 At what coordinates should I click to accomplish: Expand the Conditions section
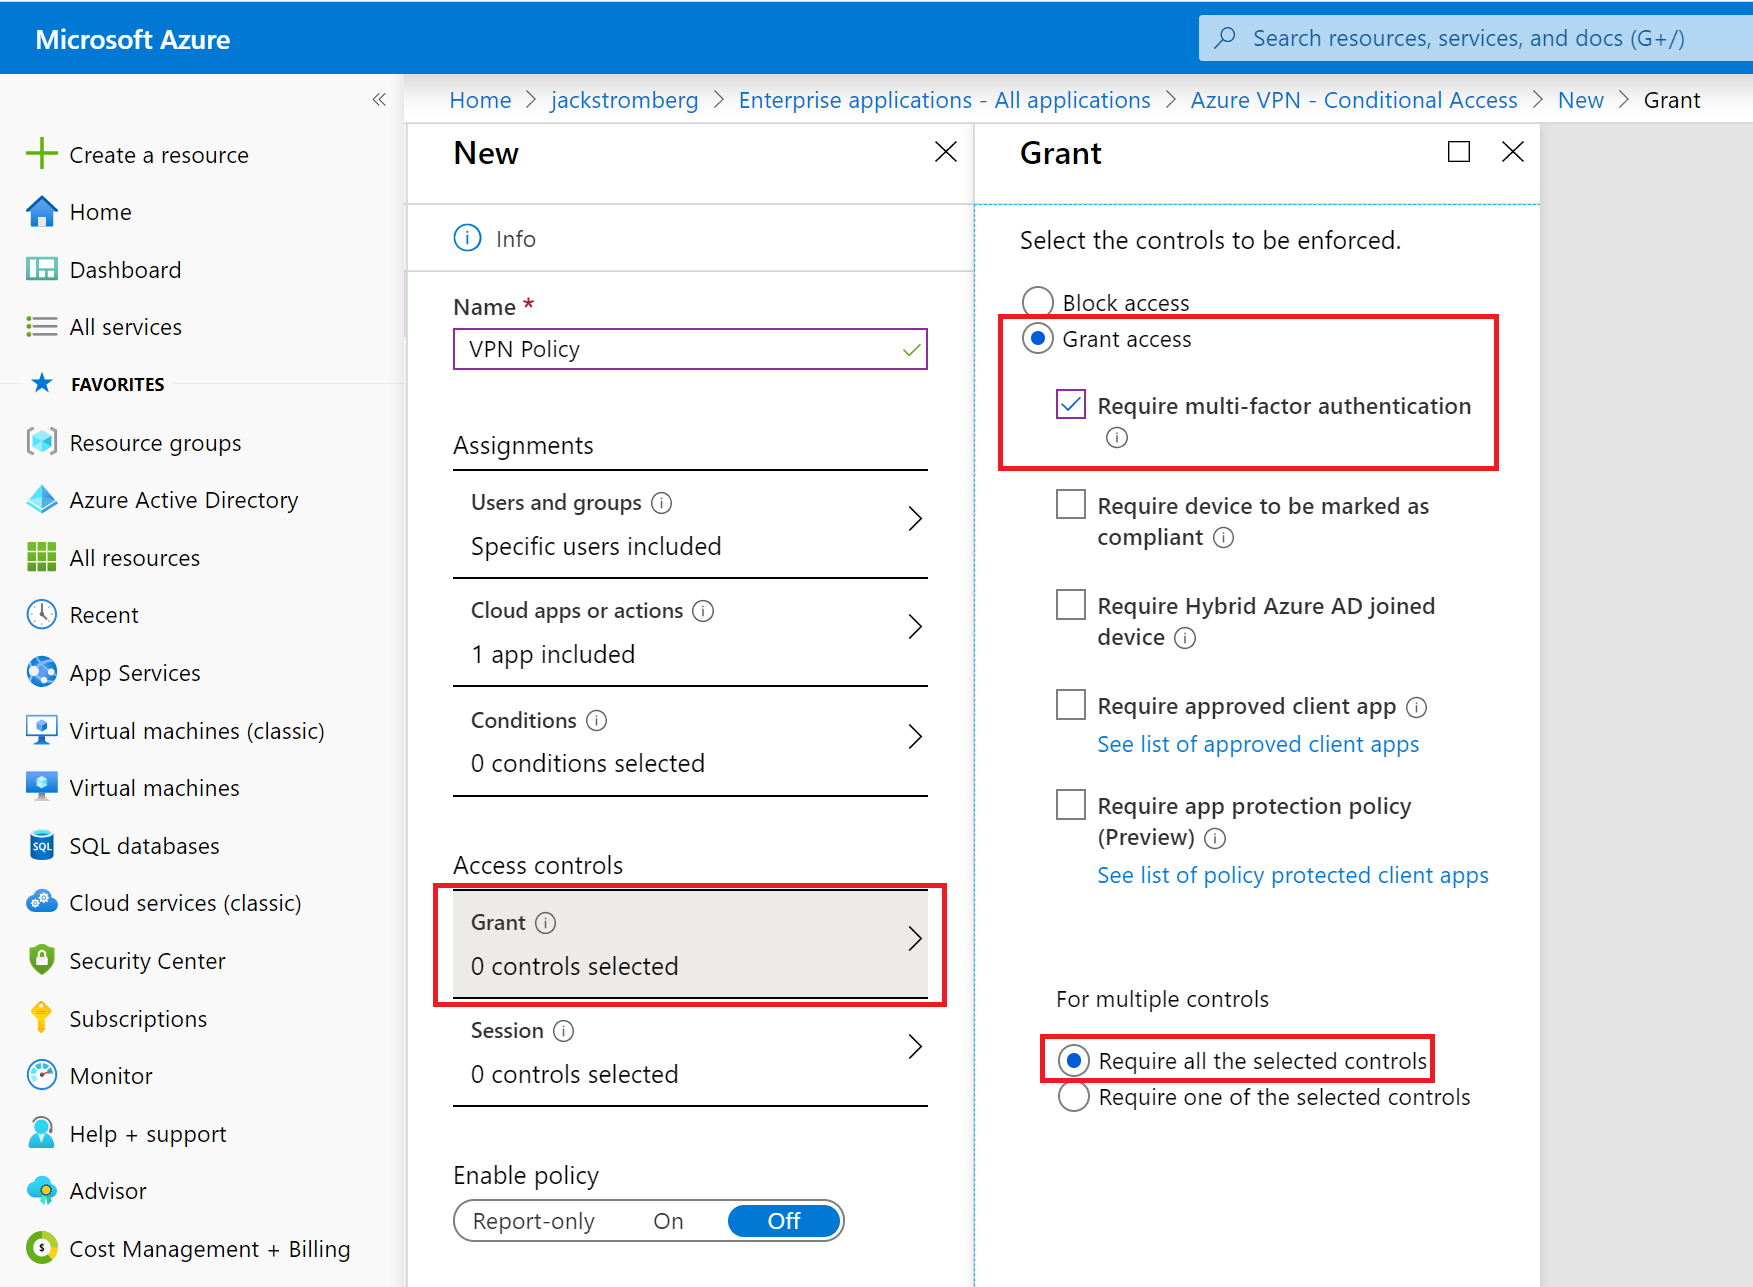(x=690, y=740)
